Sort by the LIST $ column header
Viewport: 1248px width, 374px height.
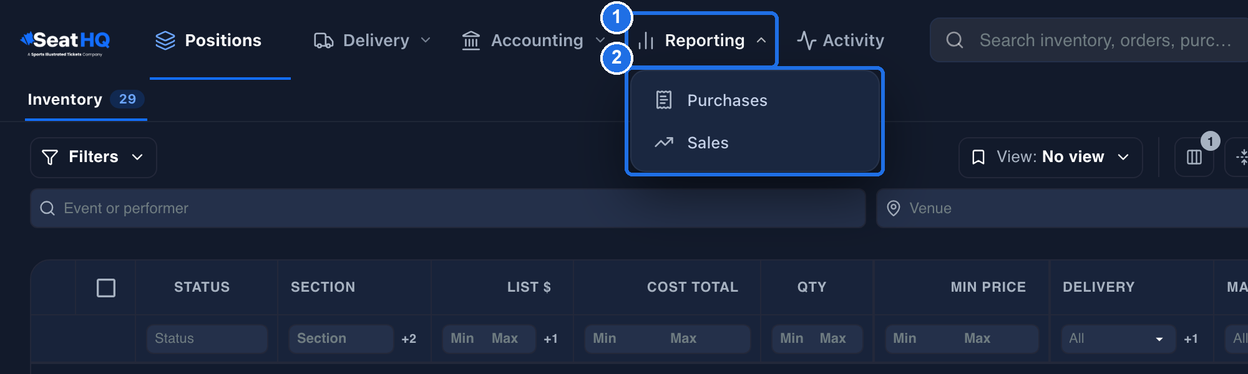[x=529, y=287]
